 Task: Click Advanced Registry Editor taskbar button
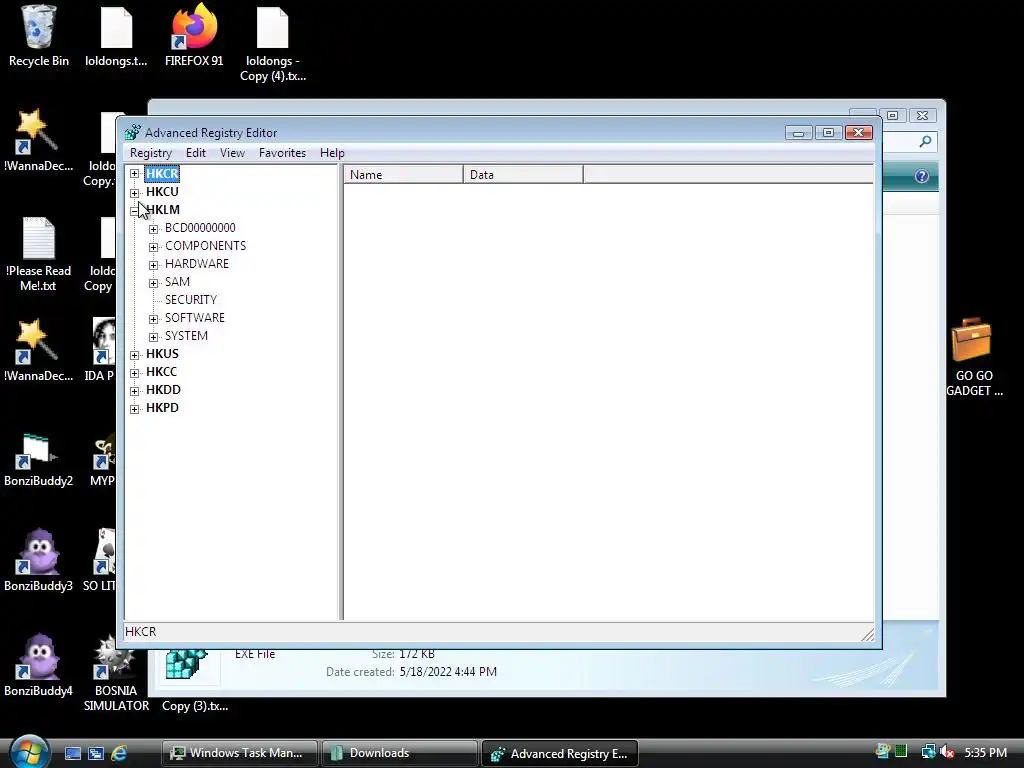pos(560,753)
